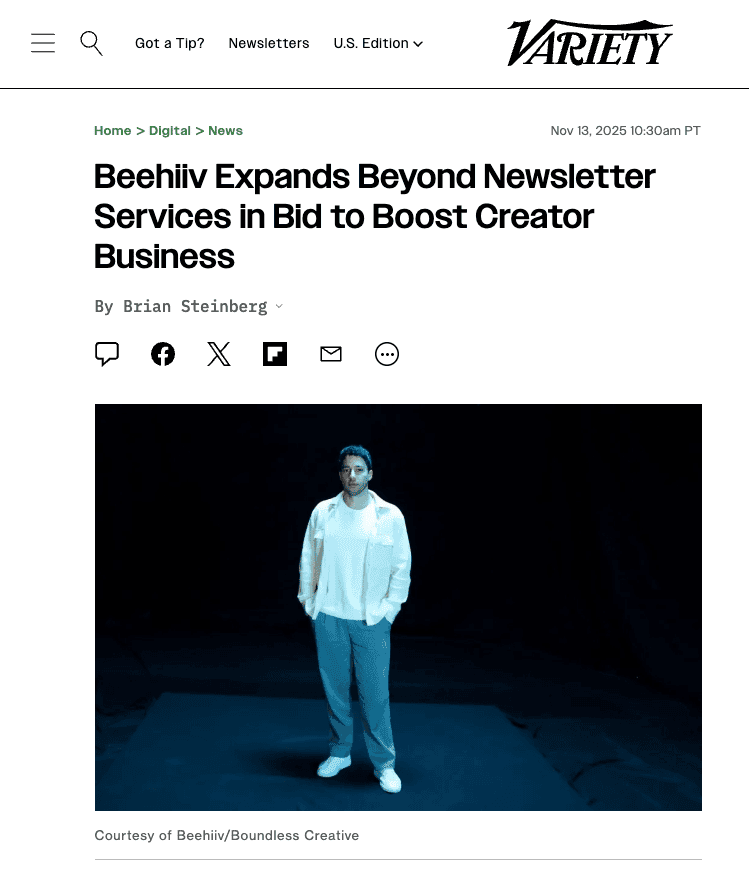This screenshot has width=749, height=873.
Task: Click the Got a Tip? link
Action: point(170,43)
